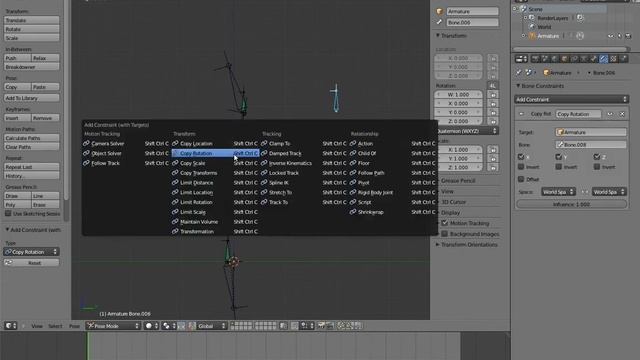Collapse the Bone Constraints panel
Screen dimensions: 640x360
pos(518,86)
